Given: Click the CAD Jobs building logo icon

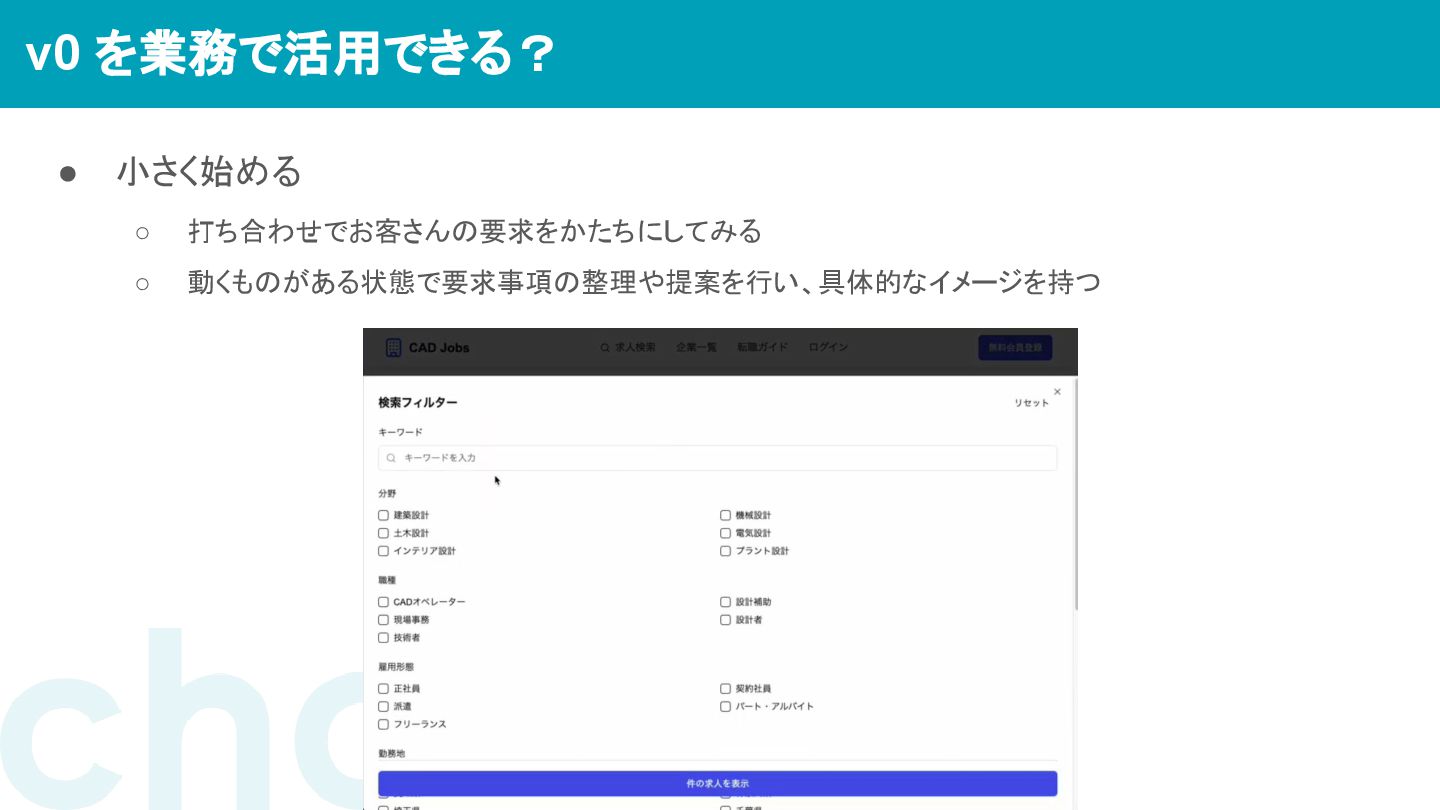Looking at the screenshot, I should click(393, 348).
